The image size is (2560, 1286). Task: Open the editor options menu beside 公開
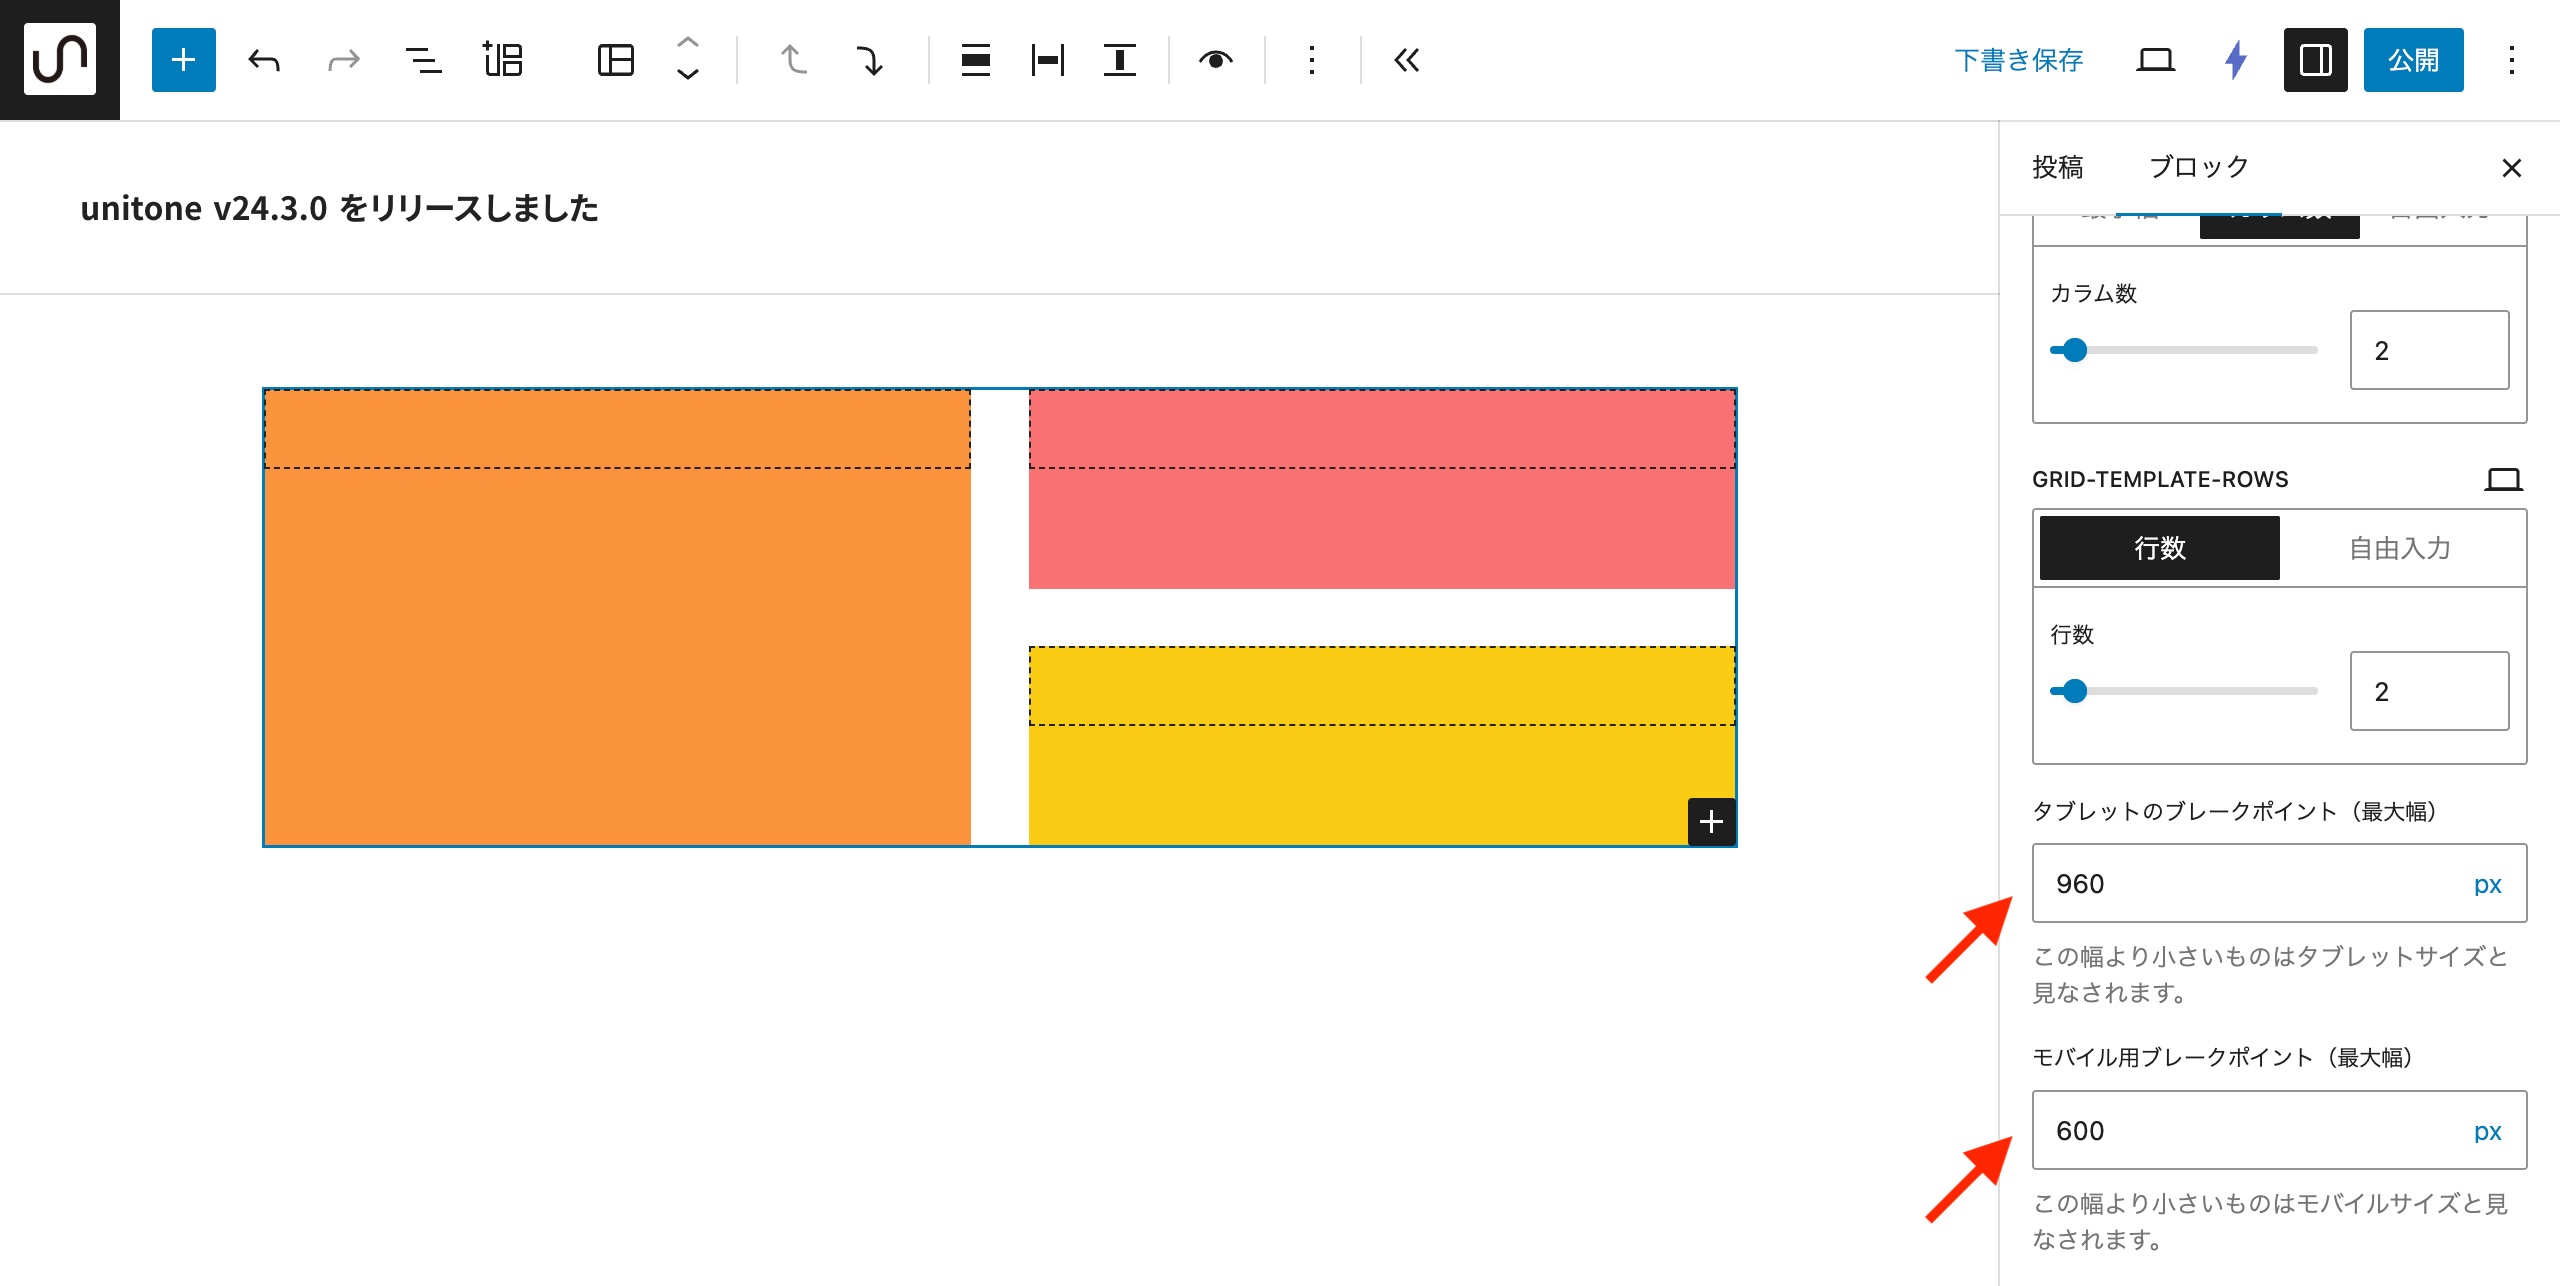point(2511,60)
